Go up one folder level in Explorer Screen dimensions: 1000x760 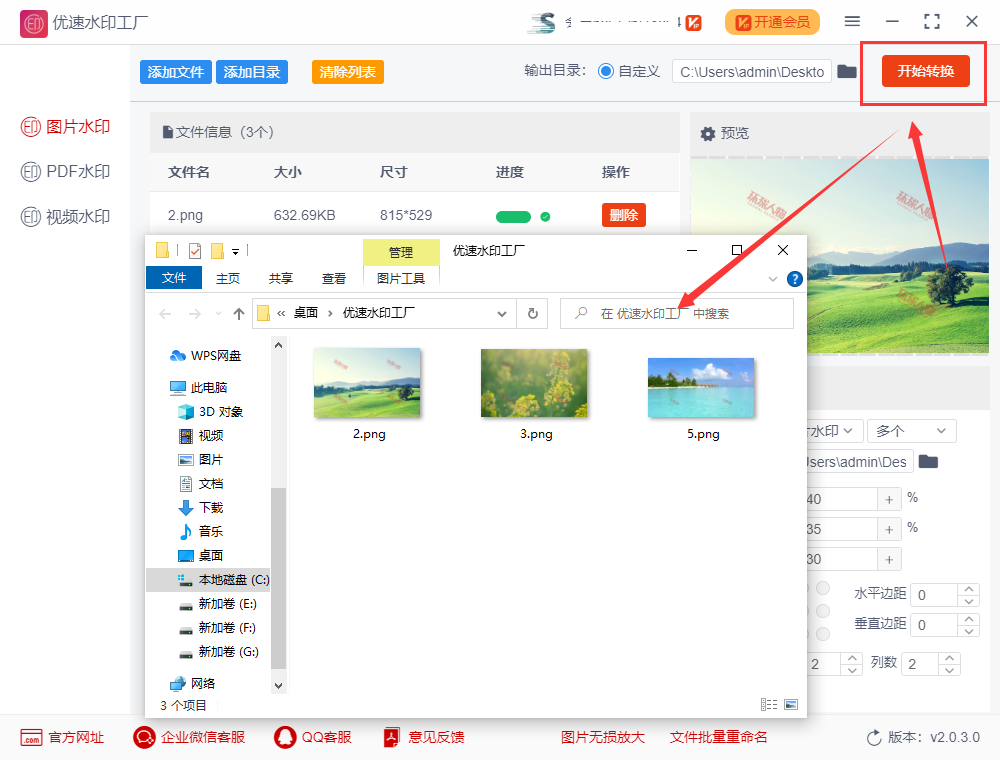point(239,314)
